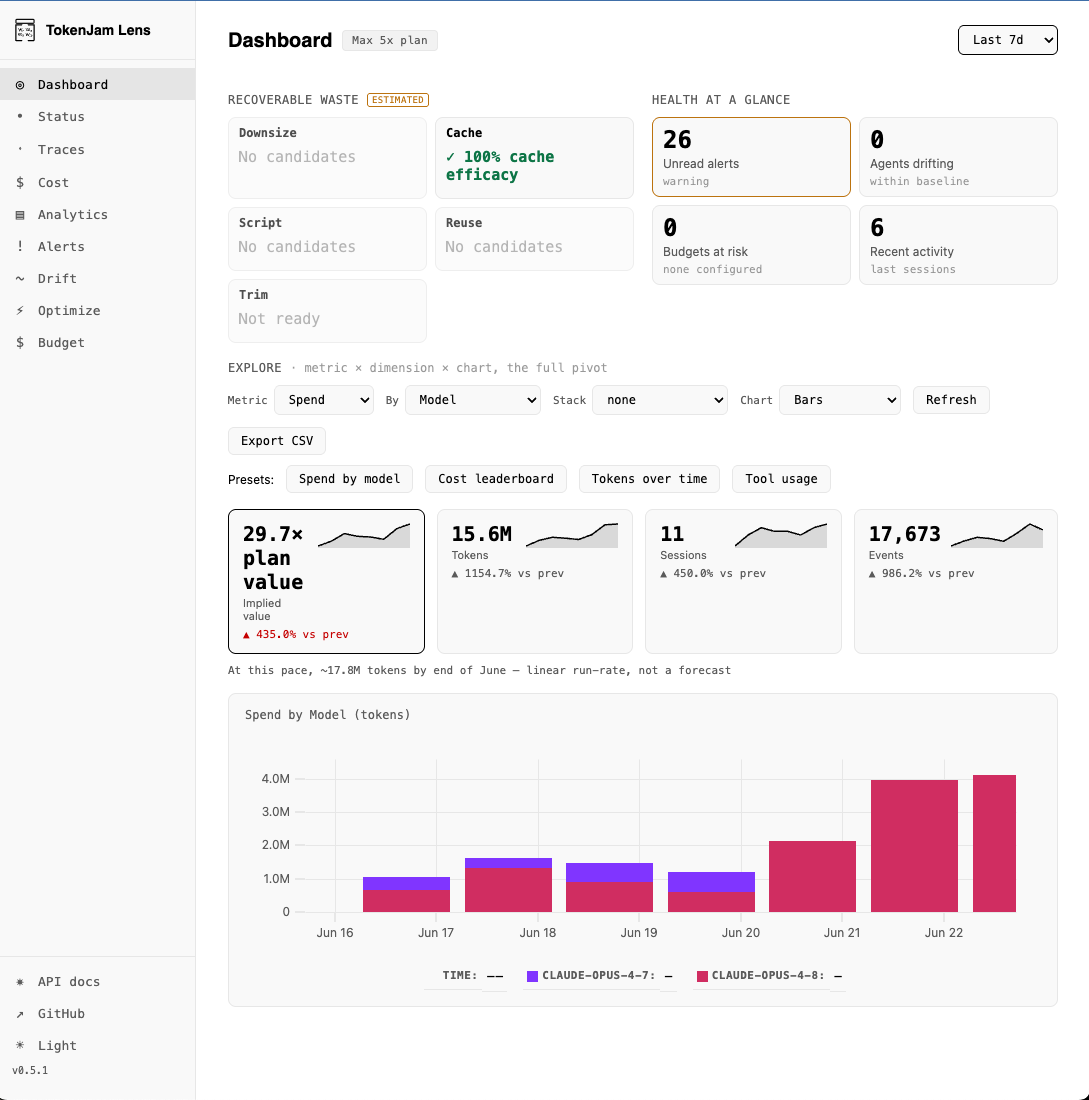Open the Stack dropdown showing none
The width and height of the screenshot is (1089, 1100).
tap(660, 400)
